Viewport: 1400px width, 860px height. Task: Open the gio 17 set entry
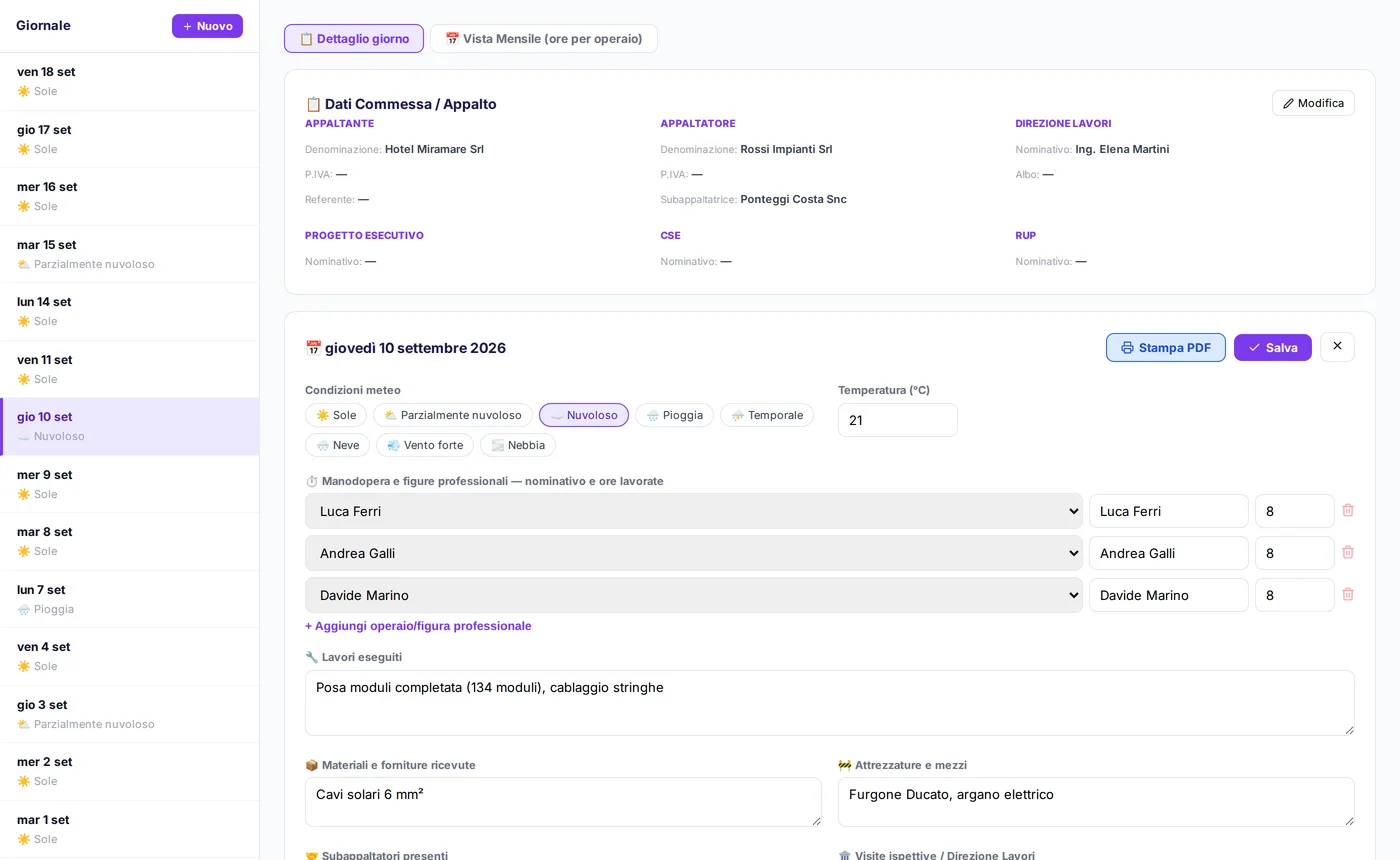129,139
